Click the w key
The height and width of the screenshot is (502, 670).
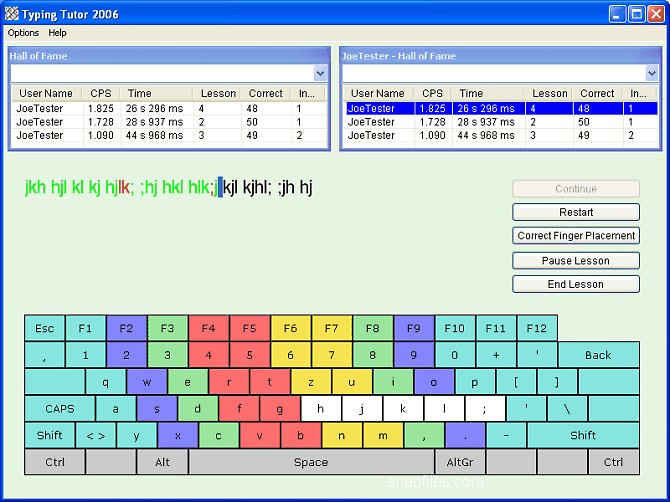coord(147,382)
